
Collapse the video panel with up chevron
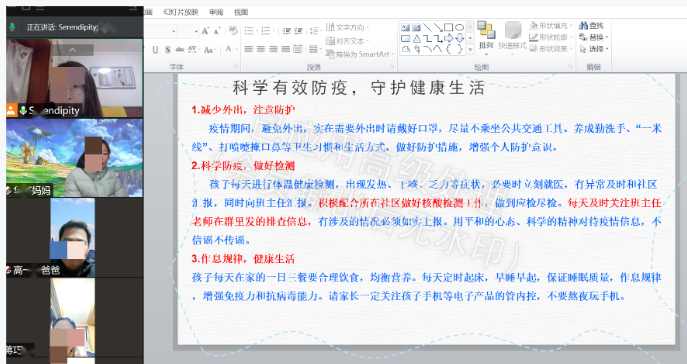73,49
